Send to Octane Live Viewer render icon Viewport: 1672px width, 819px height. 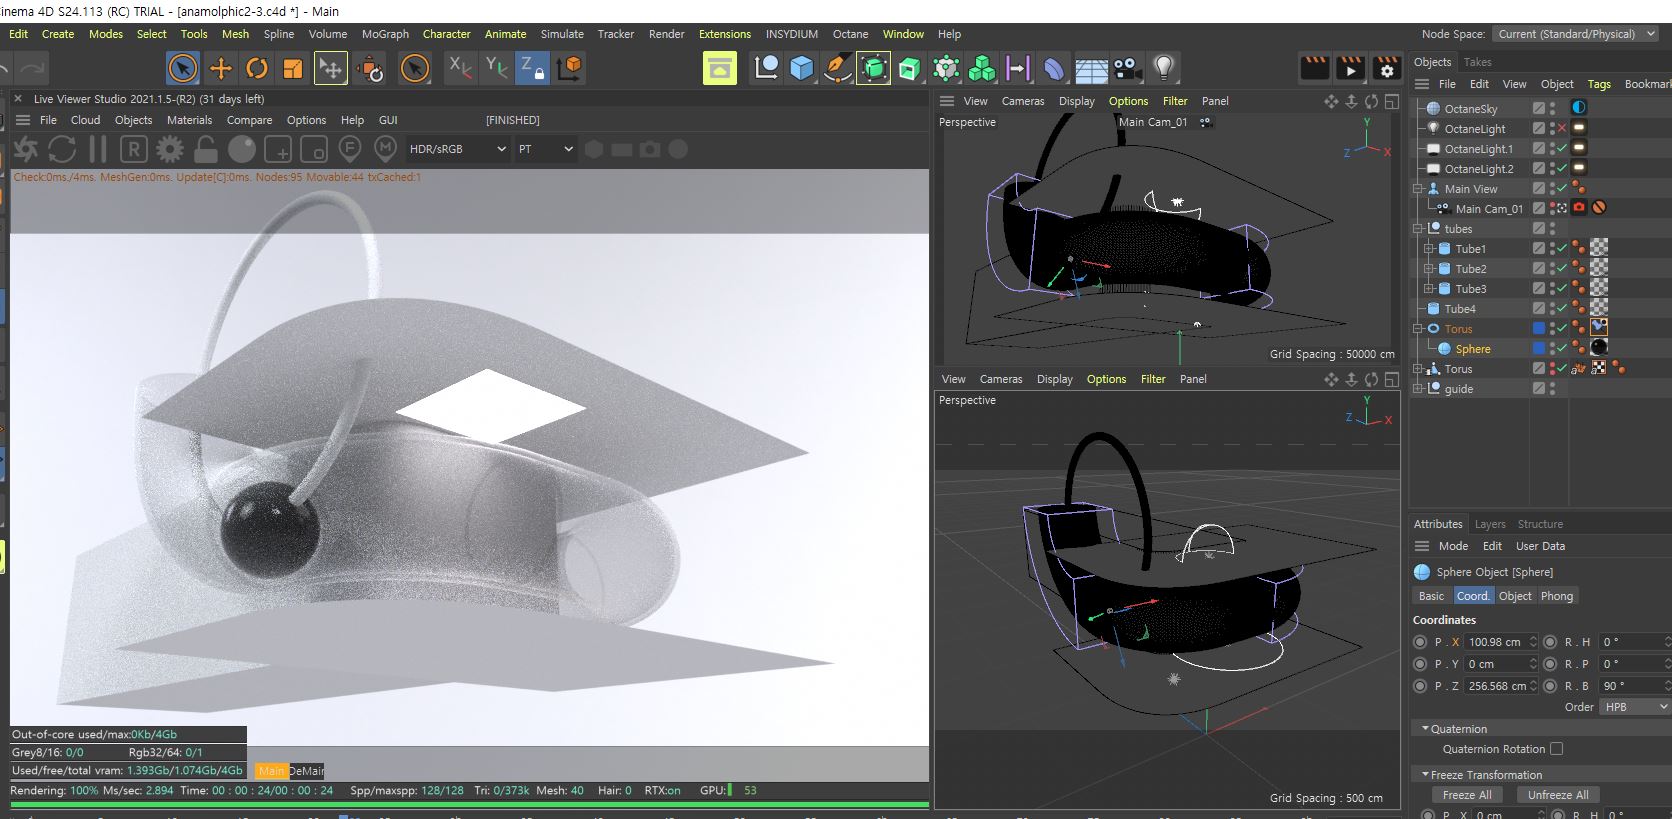click(x=26, y=150)
